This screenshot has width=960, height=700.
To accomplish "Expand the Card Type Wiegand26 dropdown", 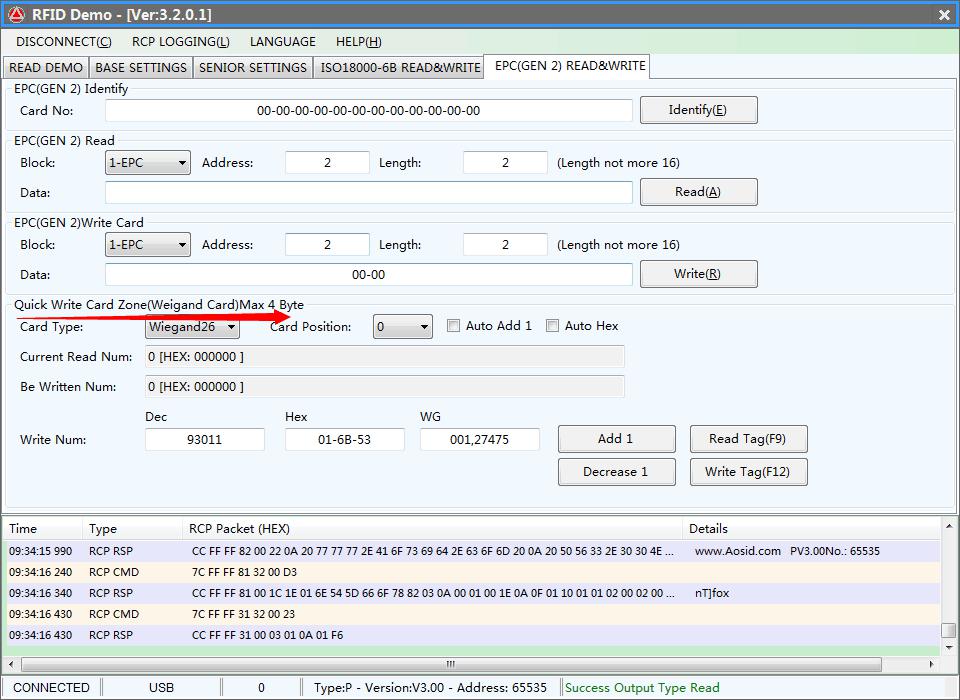I will tap(192, 327).
